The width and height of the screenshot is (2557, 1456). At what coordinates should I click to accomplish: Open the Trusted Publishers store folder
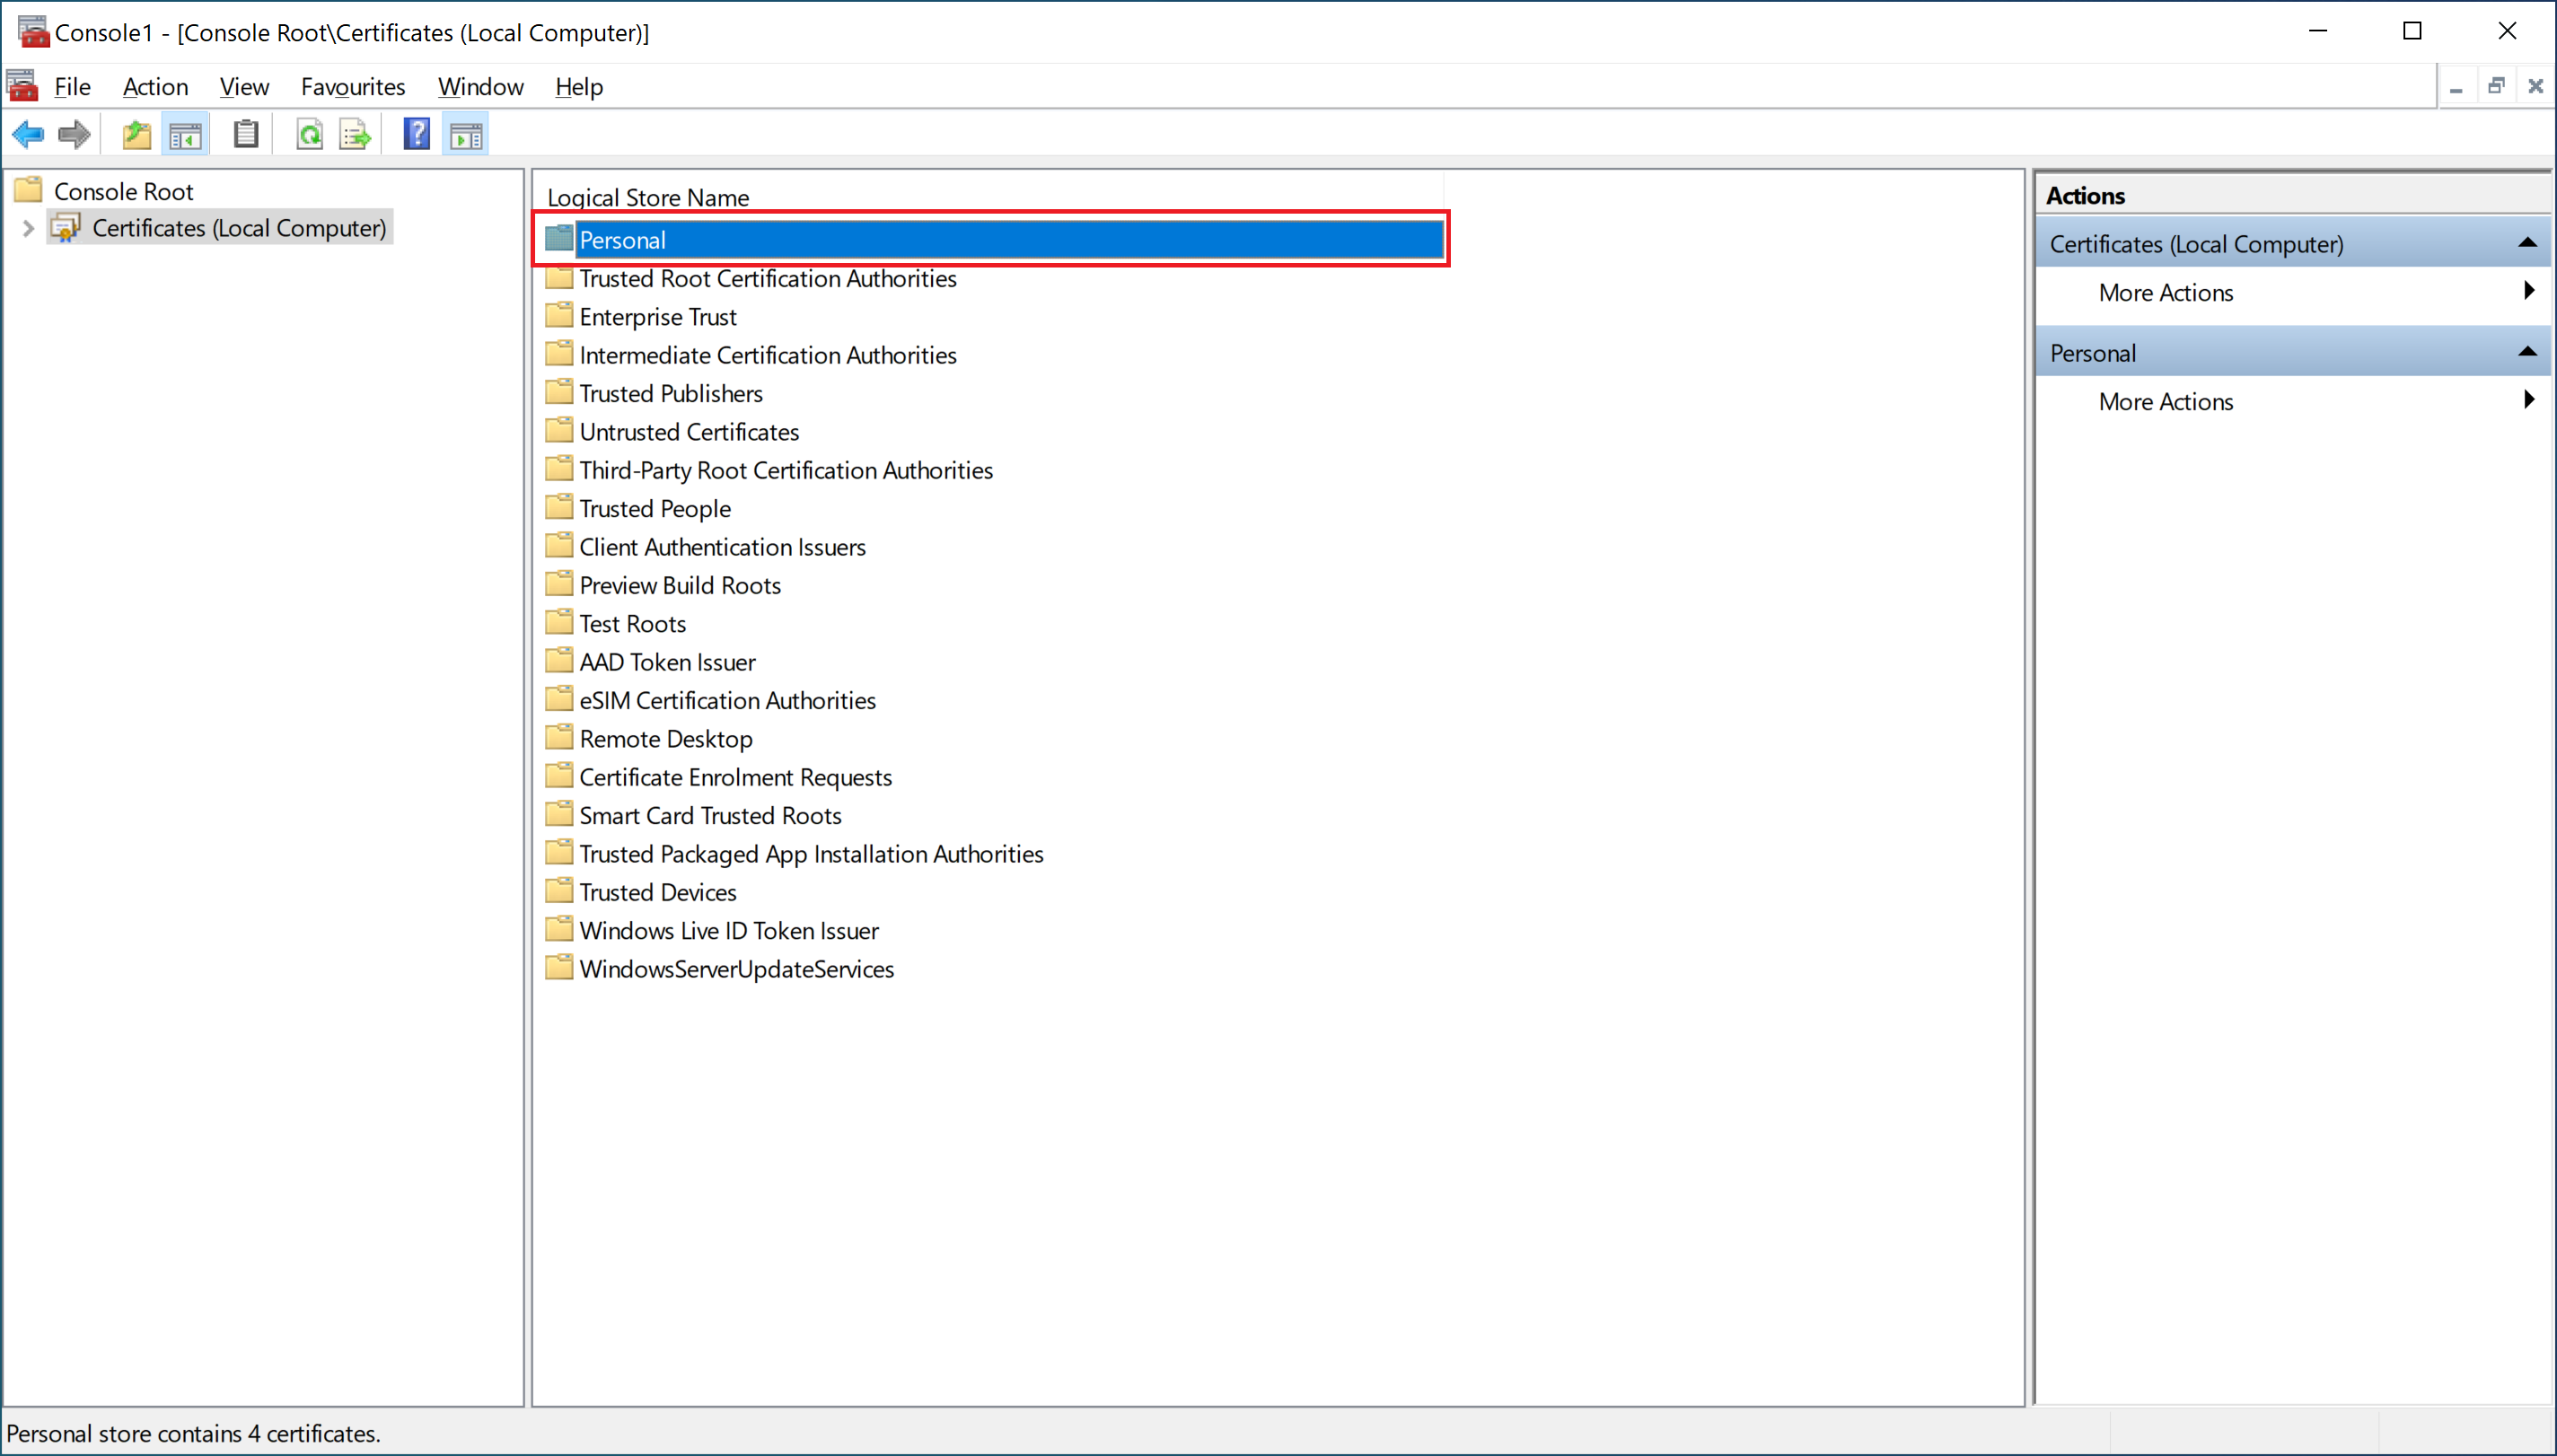tap(670, 394)
